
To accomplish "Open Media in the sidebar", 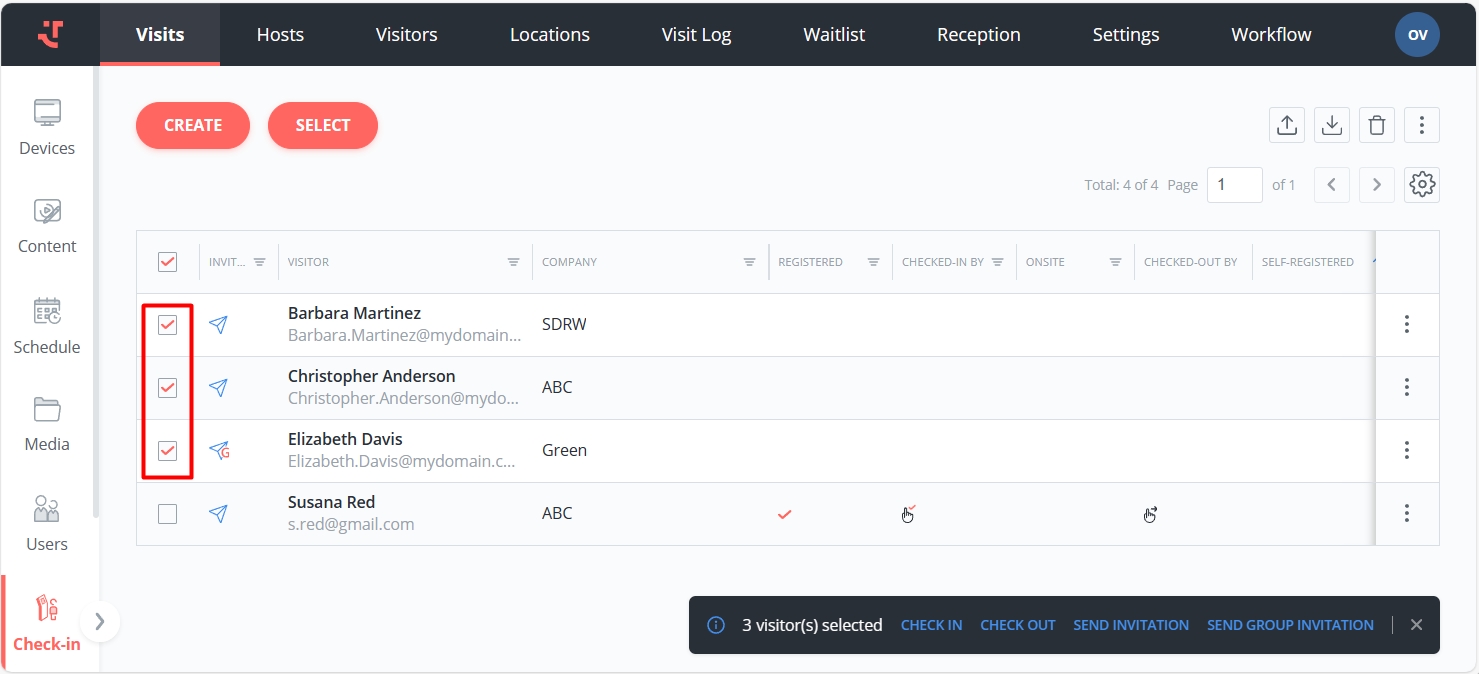I will pyautogui.click(x=47, y=424).
